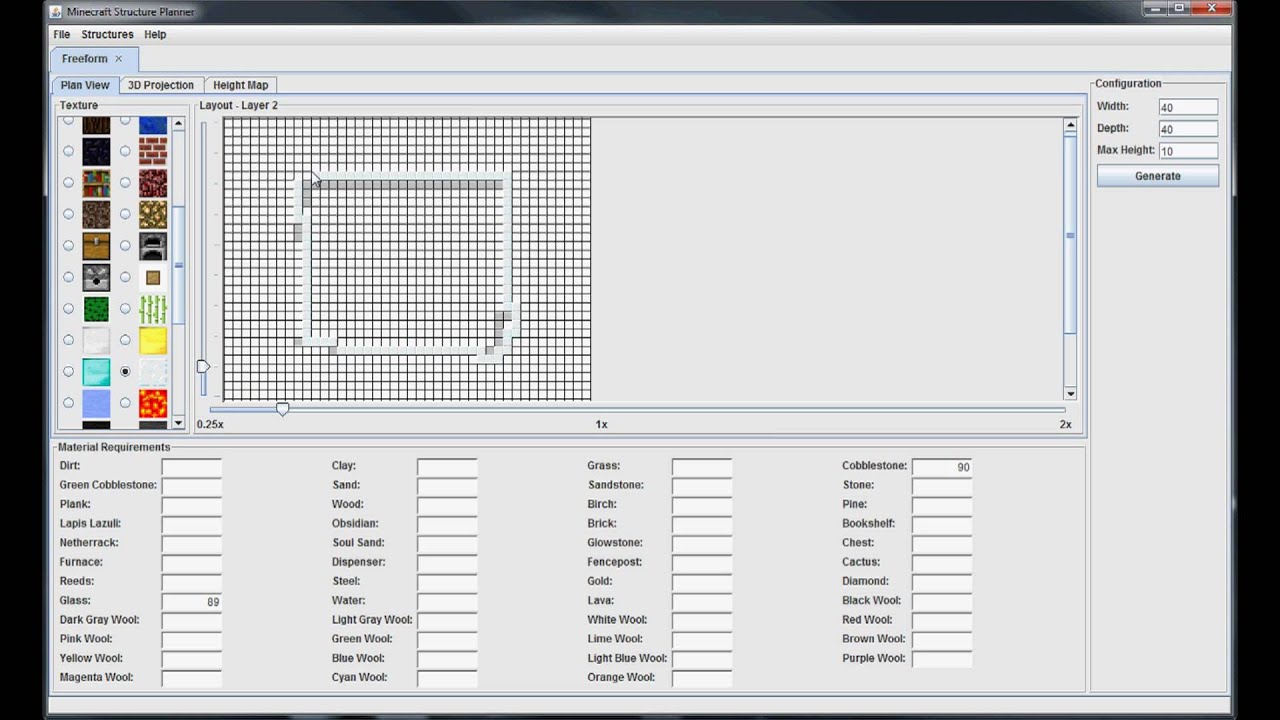Click the lapis lazuli blue texture thumbnail
Image resolution: width=1280 pixels, height=720 pixels.
[153, 125]
